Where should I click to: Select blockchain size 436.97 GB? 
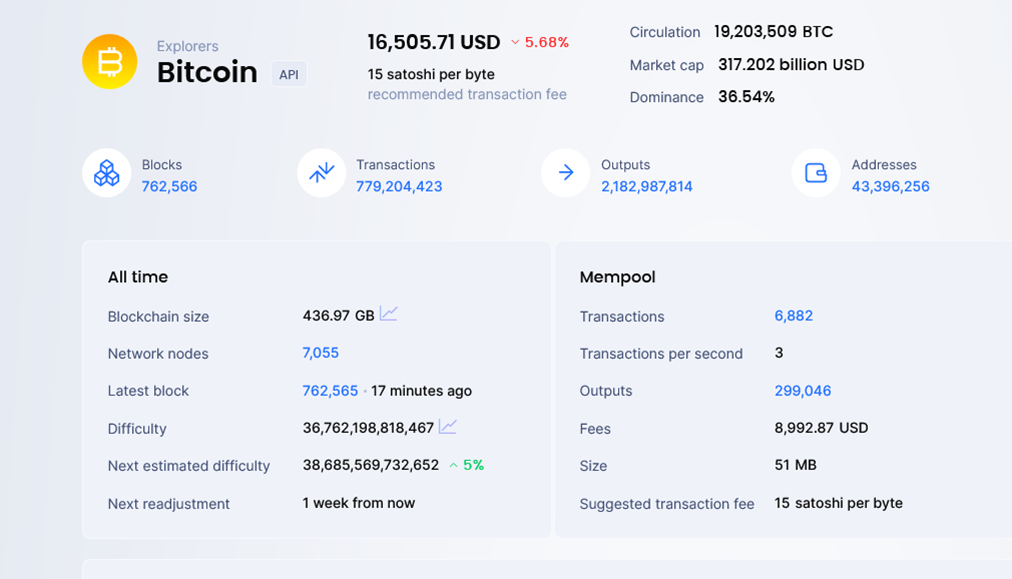coord(339,316)
